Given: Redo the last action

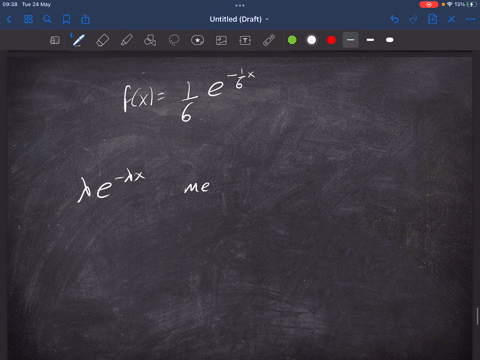Looking at the screenshot, I should [x=413, y=19].
